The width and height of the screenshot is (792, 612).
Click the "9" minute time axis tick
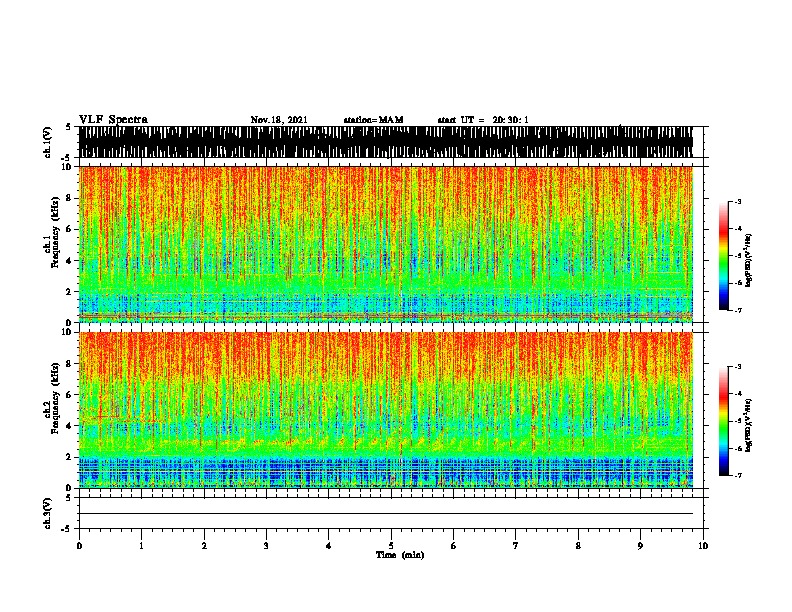(640, 546)
